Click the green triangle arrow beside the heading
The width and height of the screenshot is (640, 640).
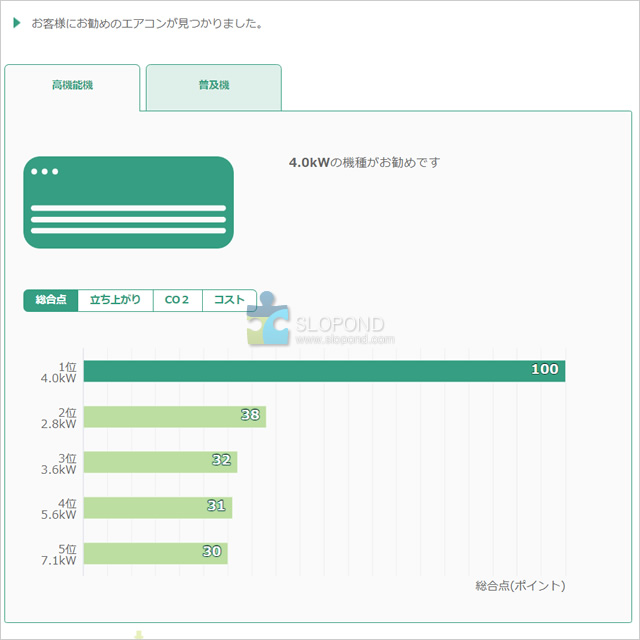pyautogui.click(x=17, y=22)
